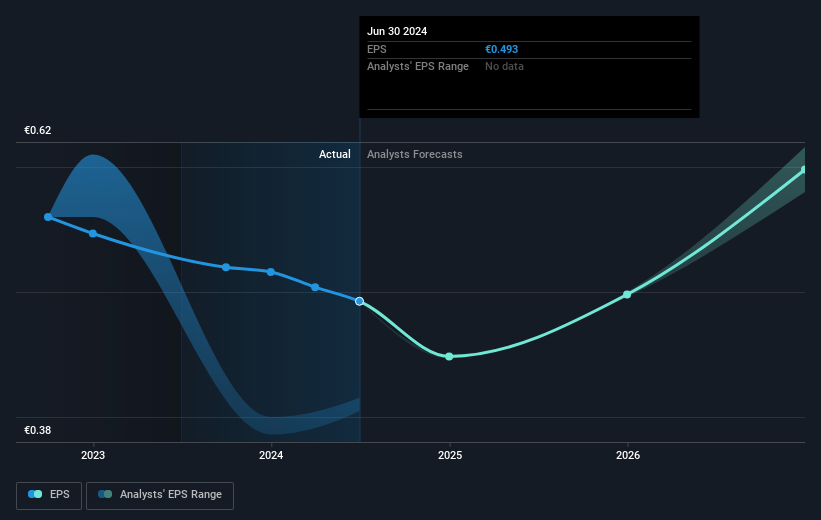Toggle the Analysts' EPS Range legend button
Screen dimensions: 821x520
[x=160, y=495]
